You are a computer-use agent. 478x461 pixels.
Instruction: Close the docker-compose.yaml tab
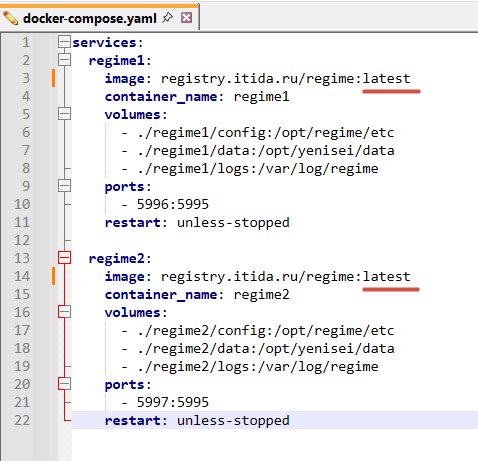pyautogui.click(x=186, y=17)
